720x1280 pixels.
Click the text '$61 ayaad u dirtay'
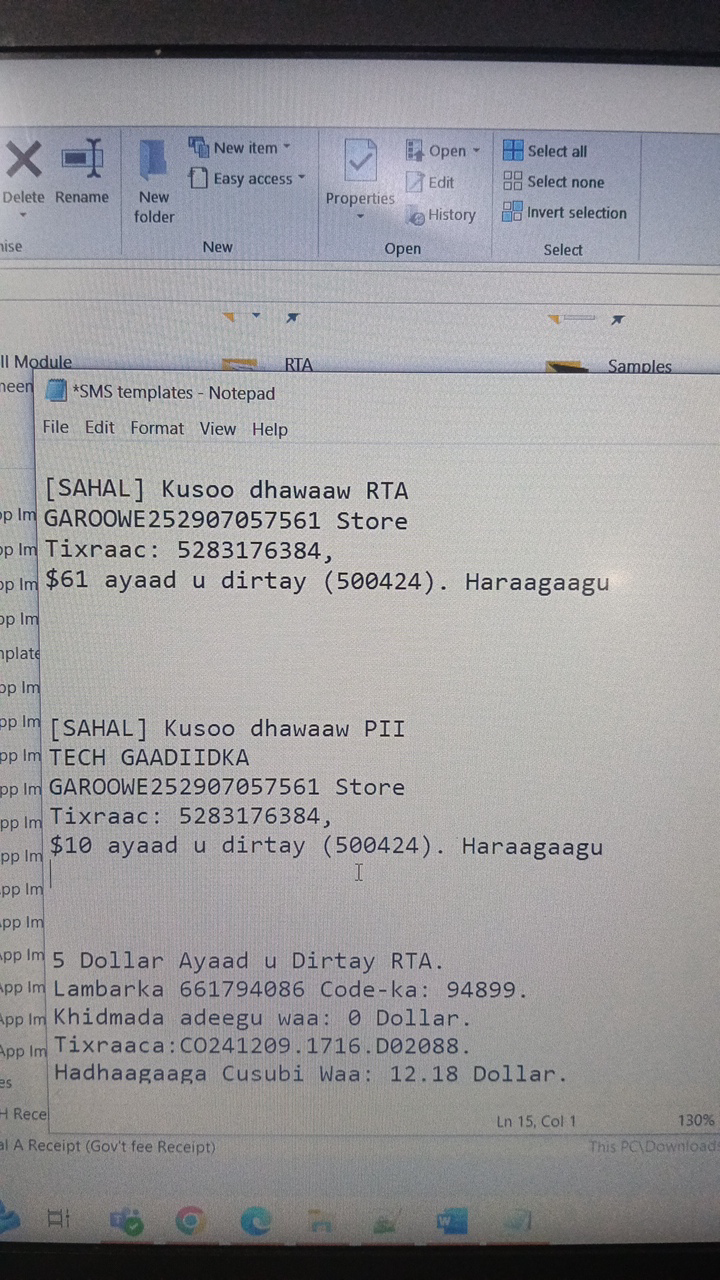tap(175, 581)
